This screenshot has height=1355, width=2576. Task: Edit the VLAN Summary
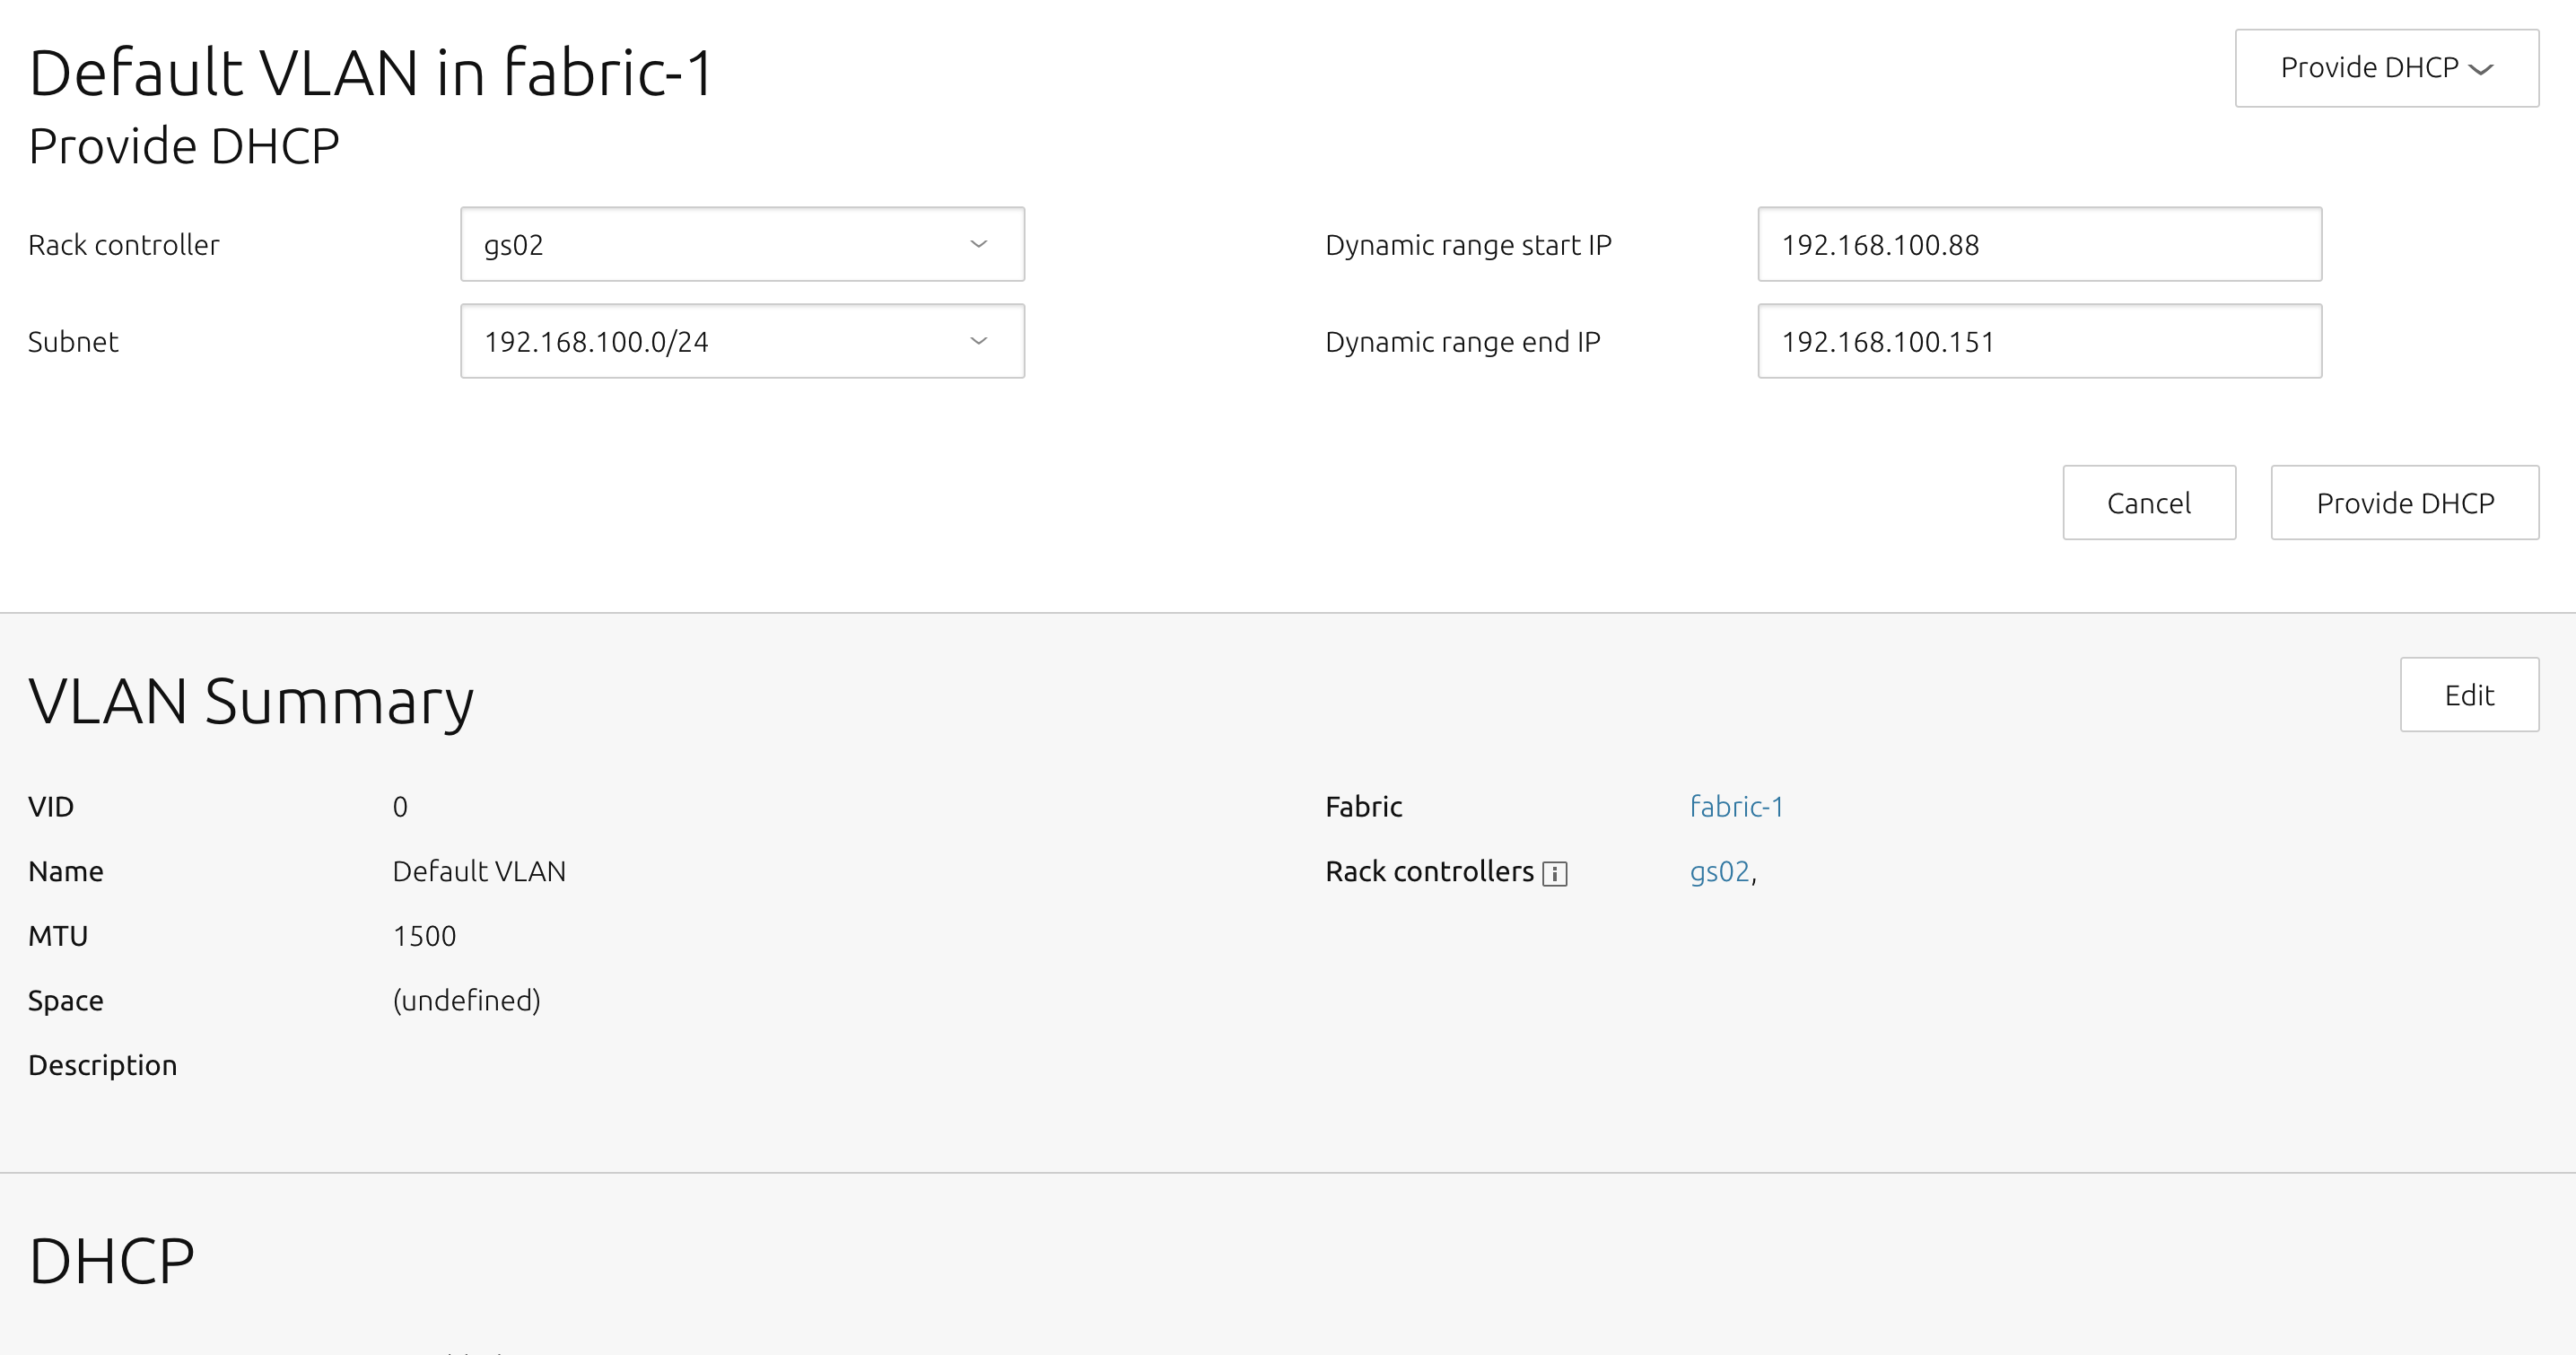pos(2468,694)
